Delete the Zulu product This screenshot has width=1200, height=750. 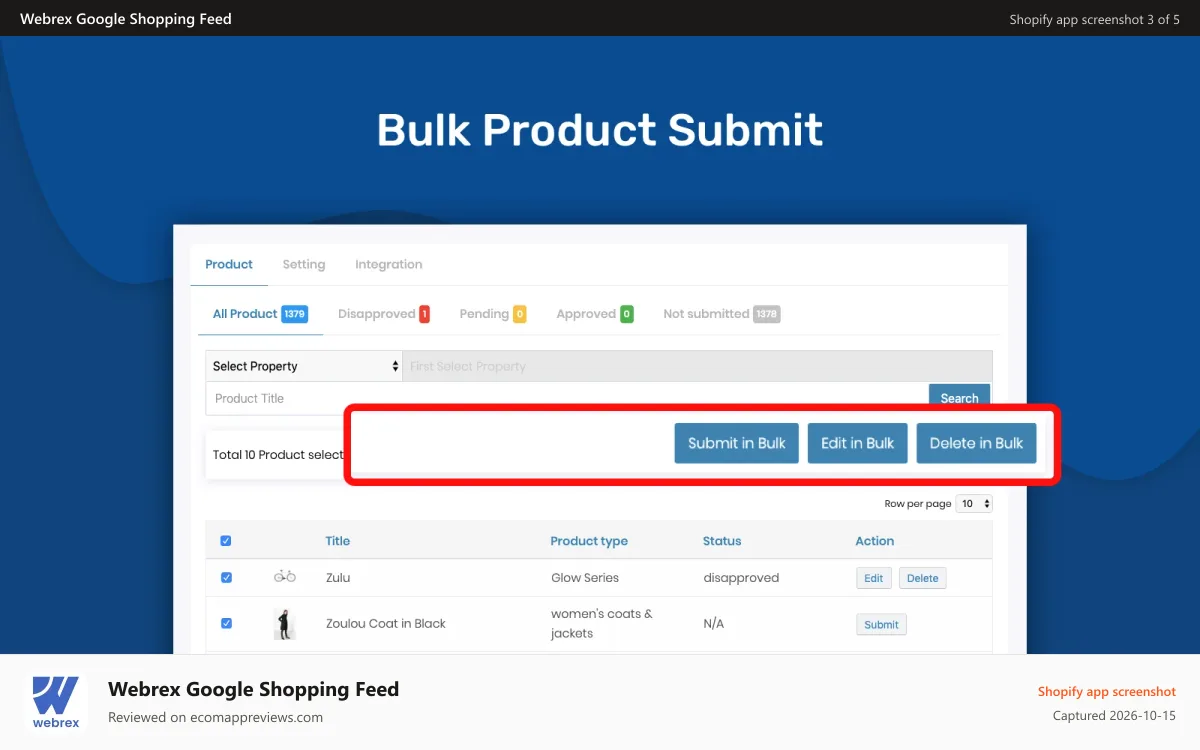[x=923, y=578]
